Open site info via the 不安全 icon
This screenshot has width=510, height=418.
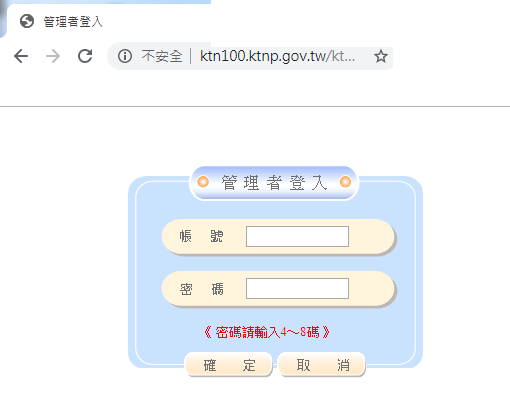pos(125,56)
